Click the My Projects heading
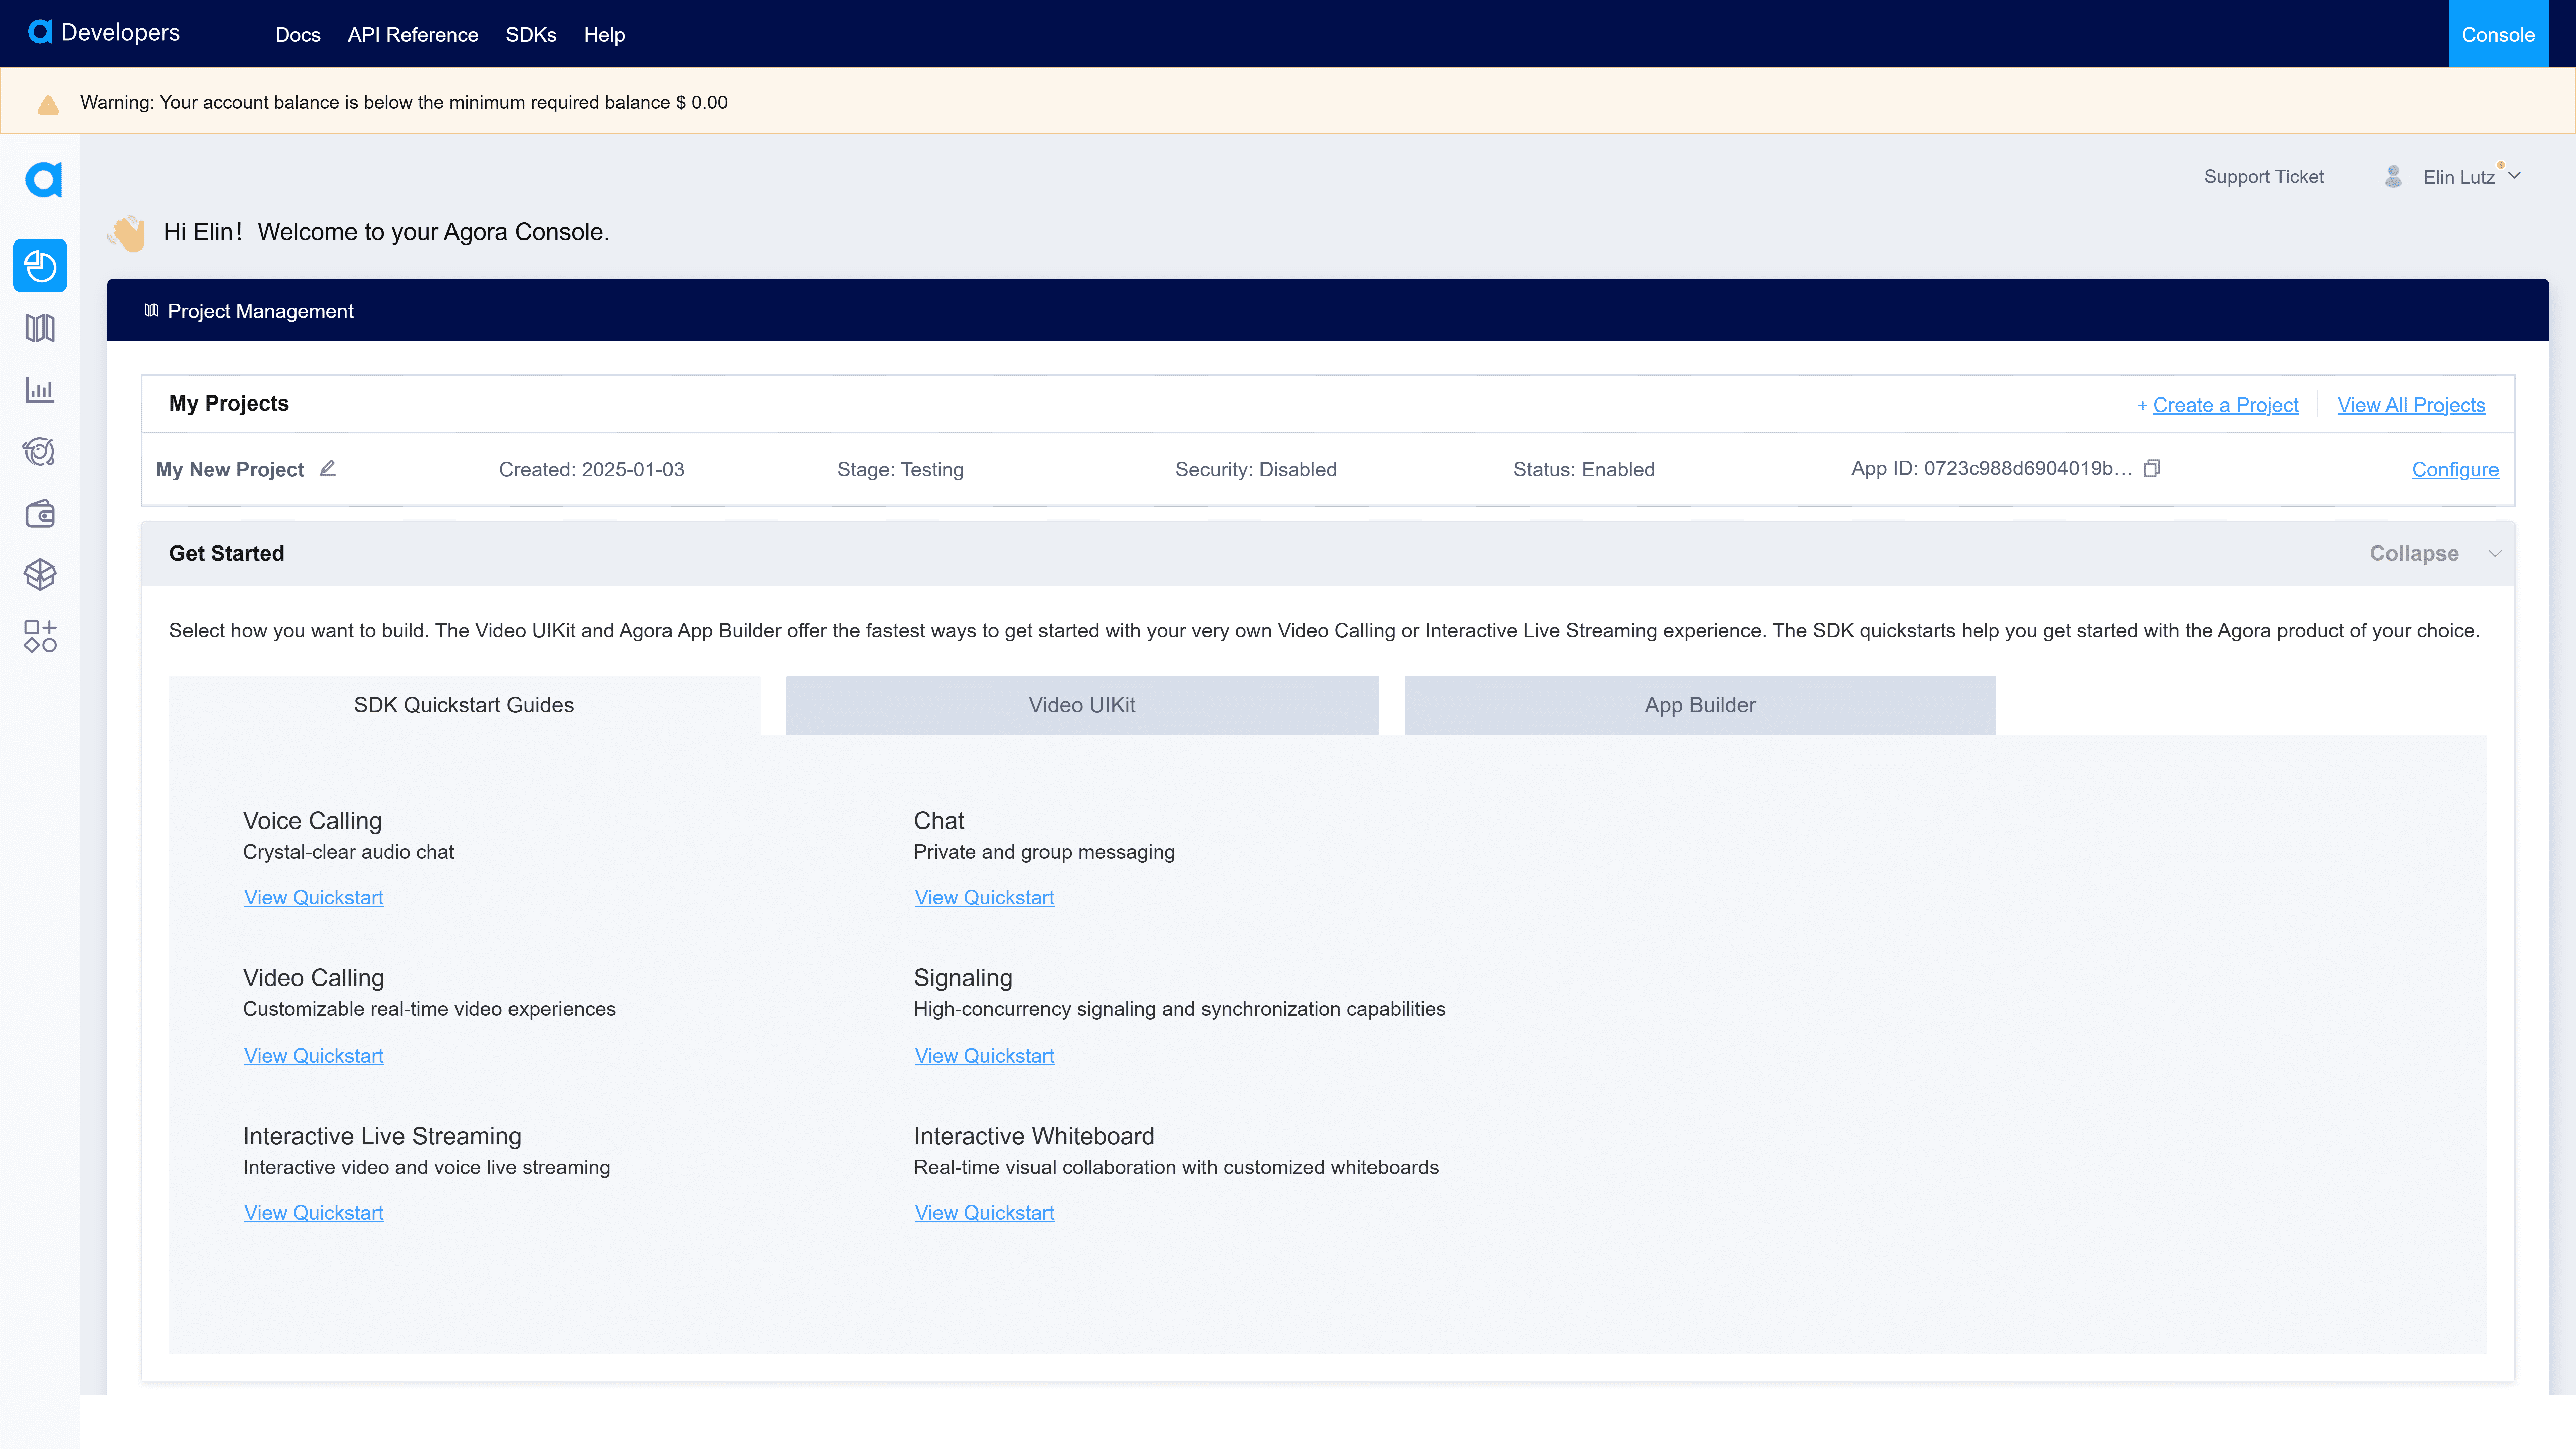 pos(229,404)
